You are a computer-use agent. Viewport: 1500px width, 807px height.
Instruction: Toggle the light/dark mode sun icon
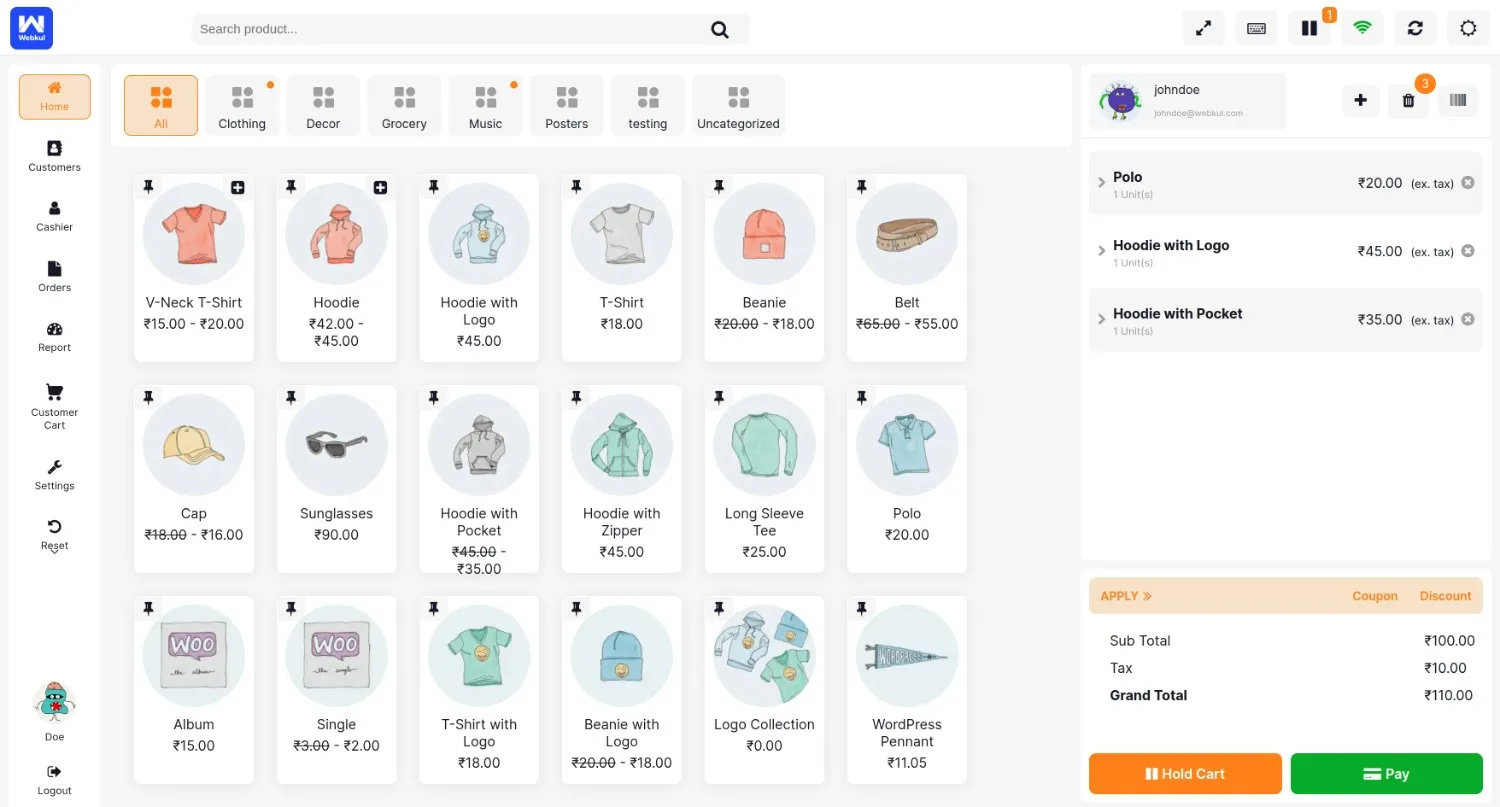tap(1468, 28)
